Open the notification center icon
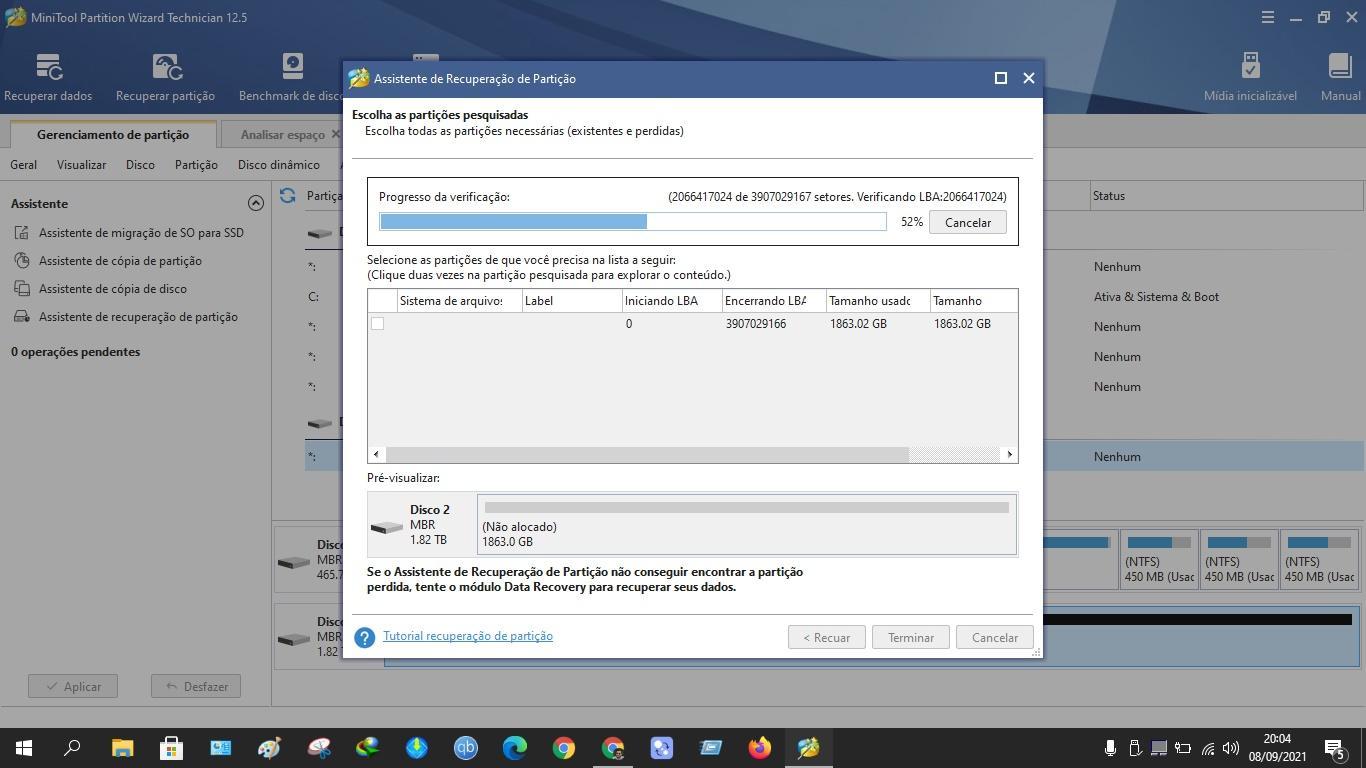 pos(1335,748)
